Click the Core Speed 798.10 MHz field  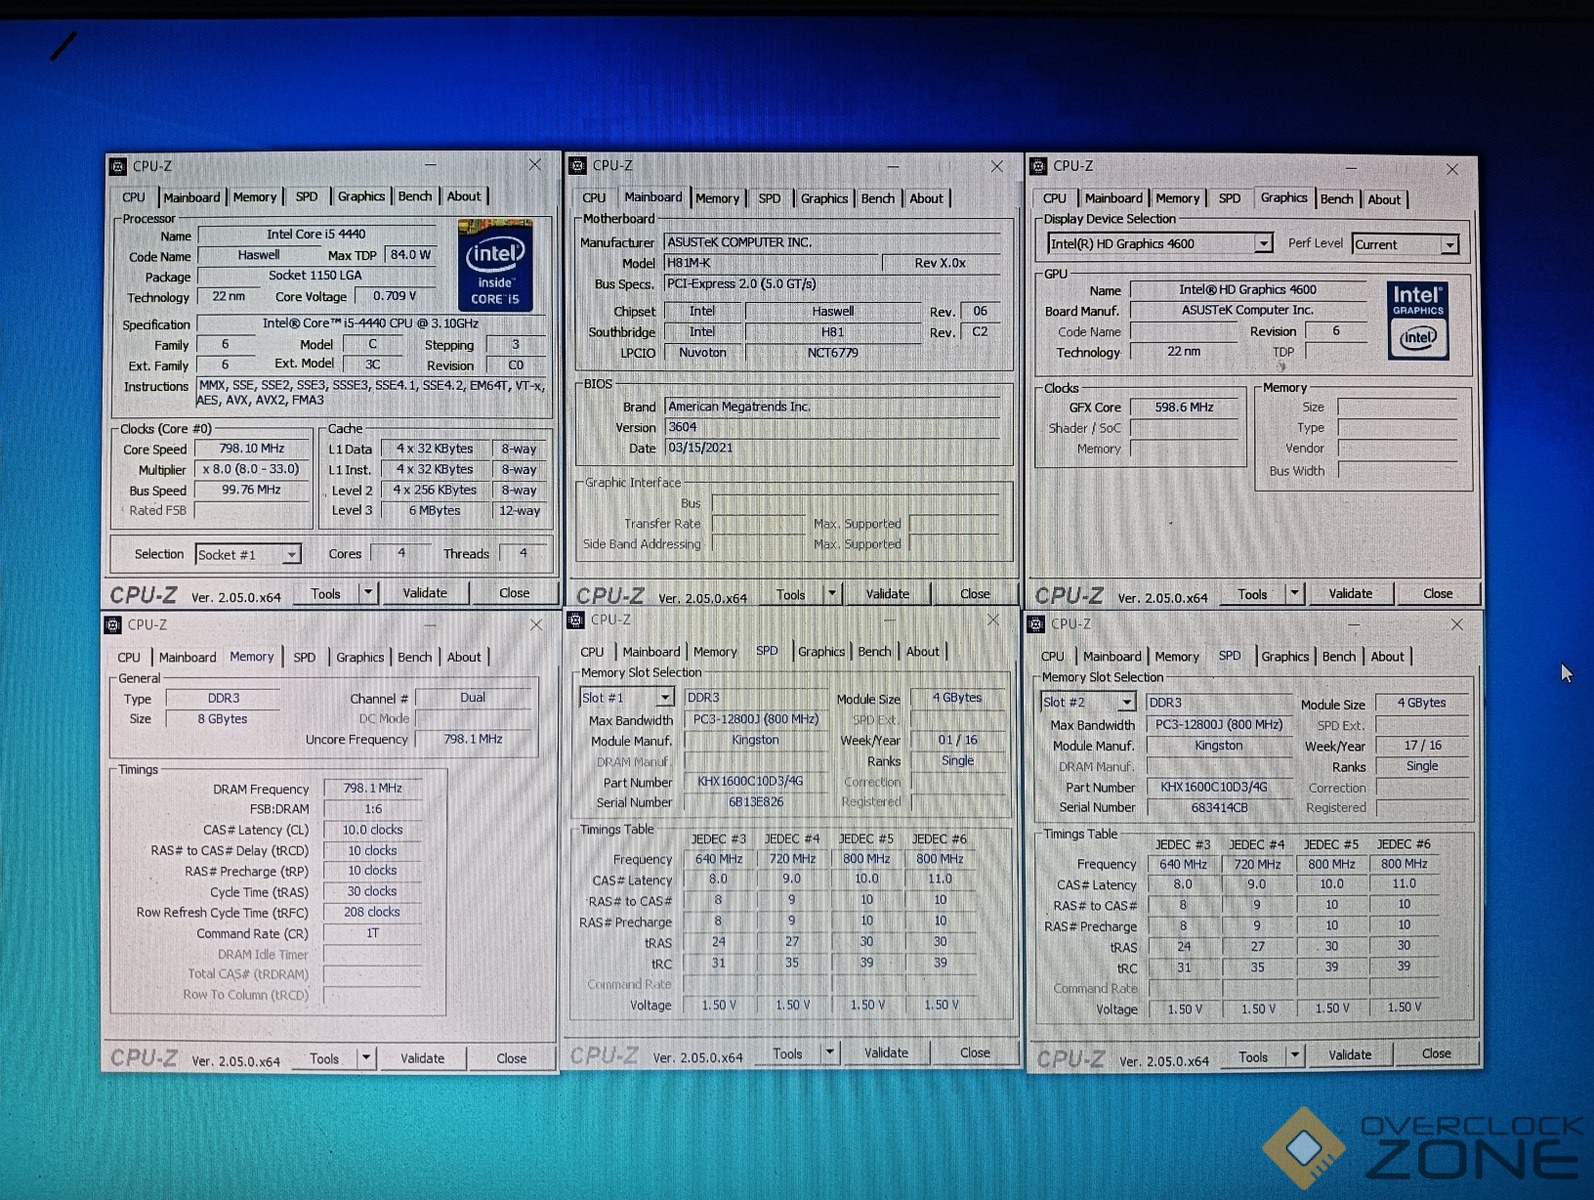[252, 449]
